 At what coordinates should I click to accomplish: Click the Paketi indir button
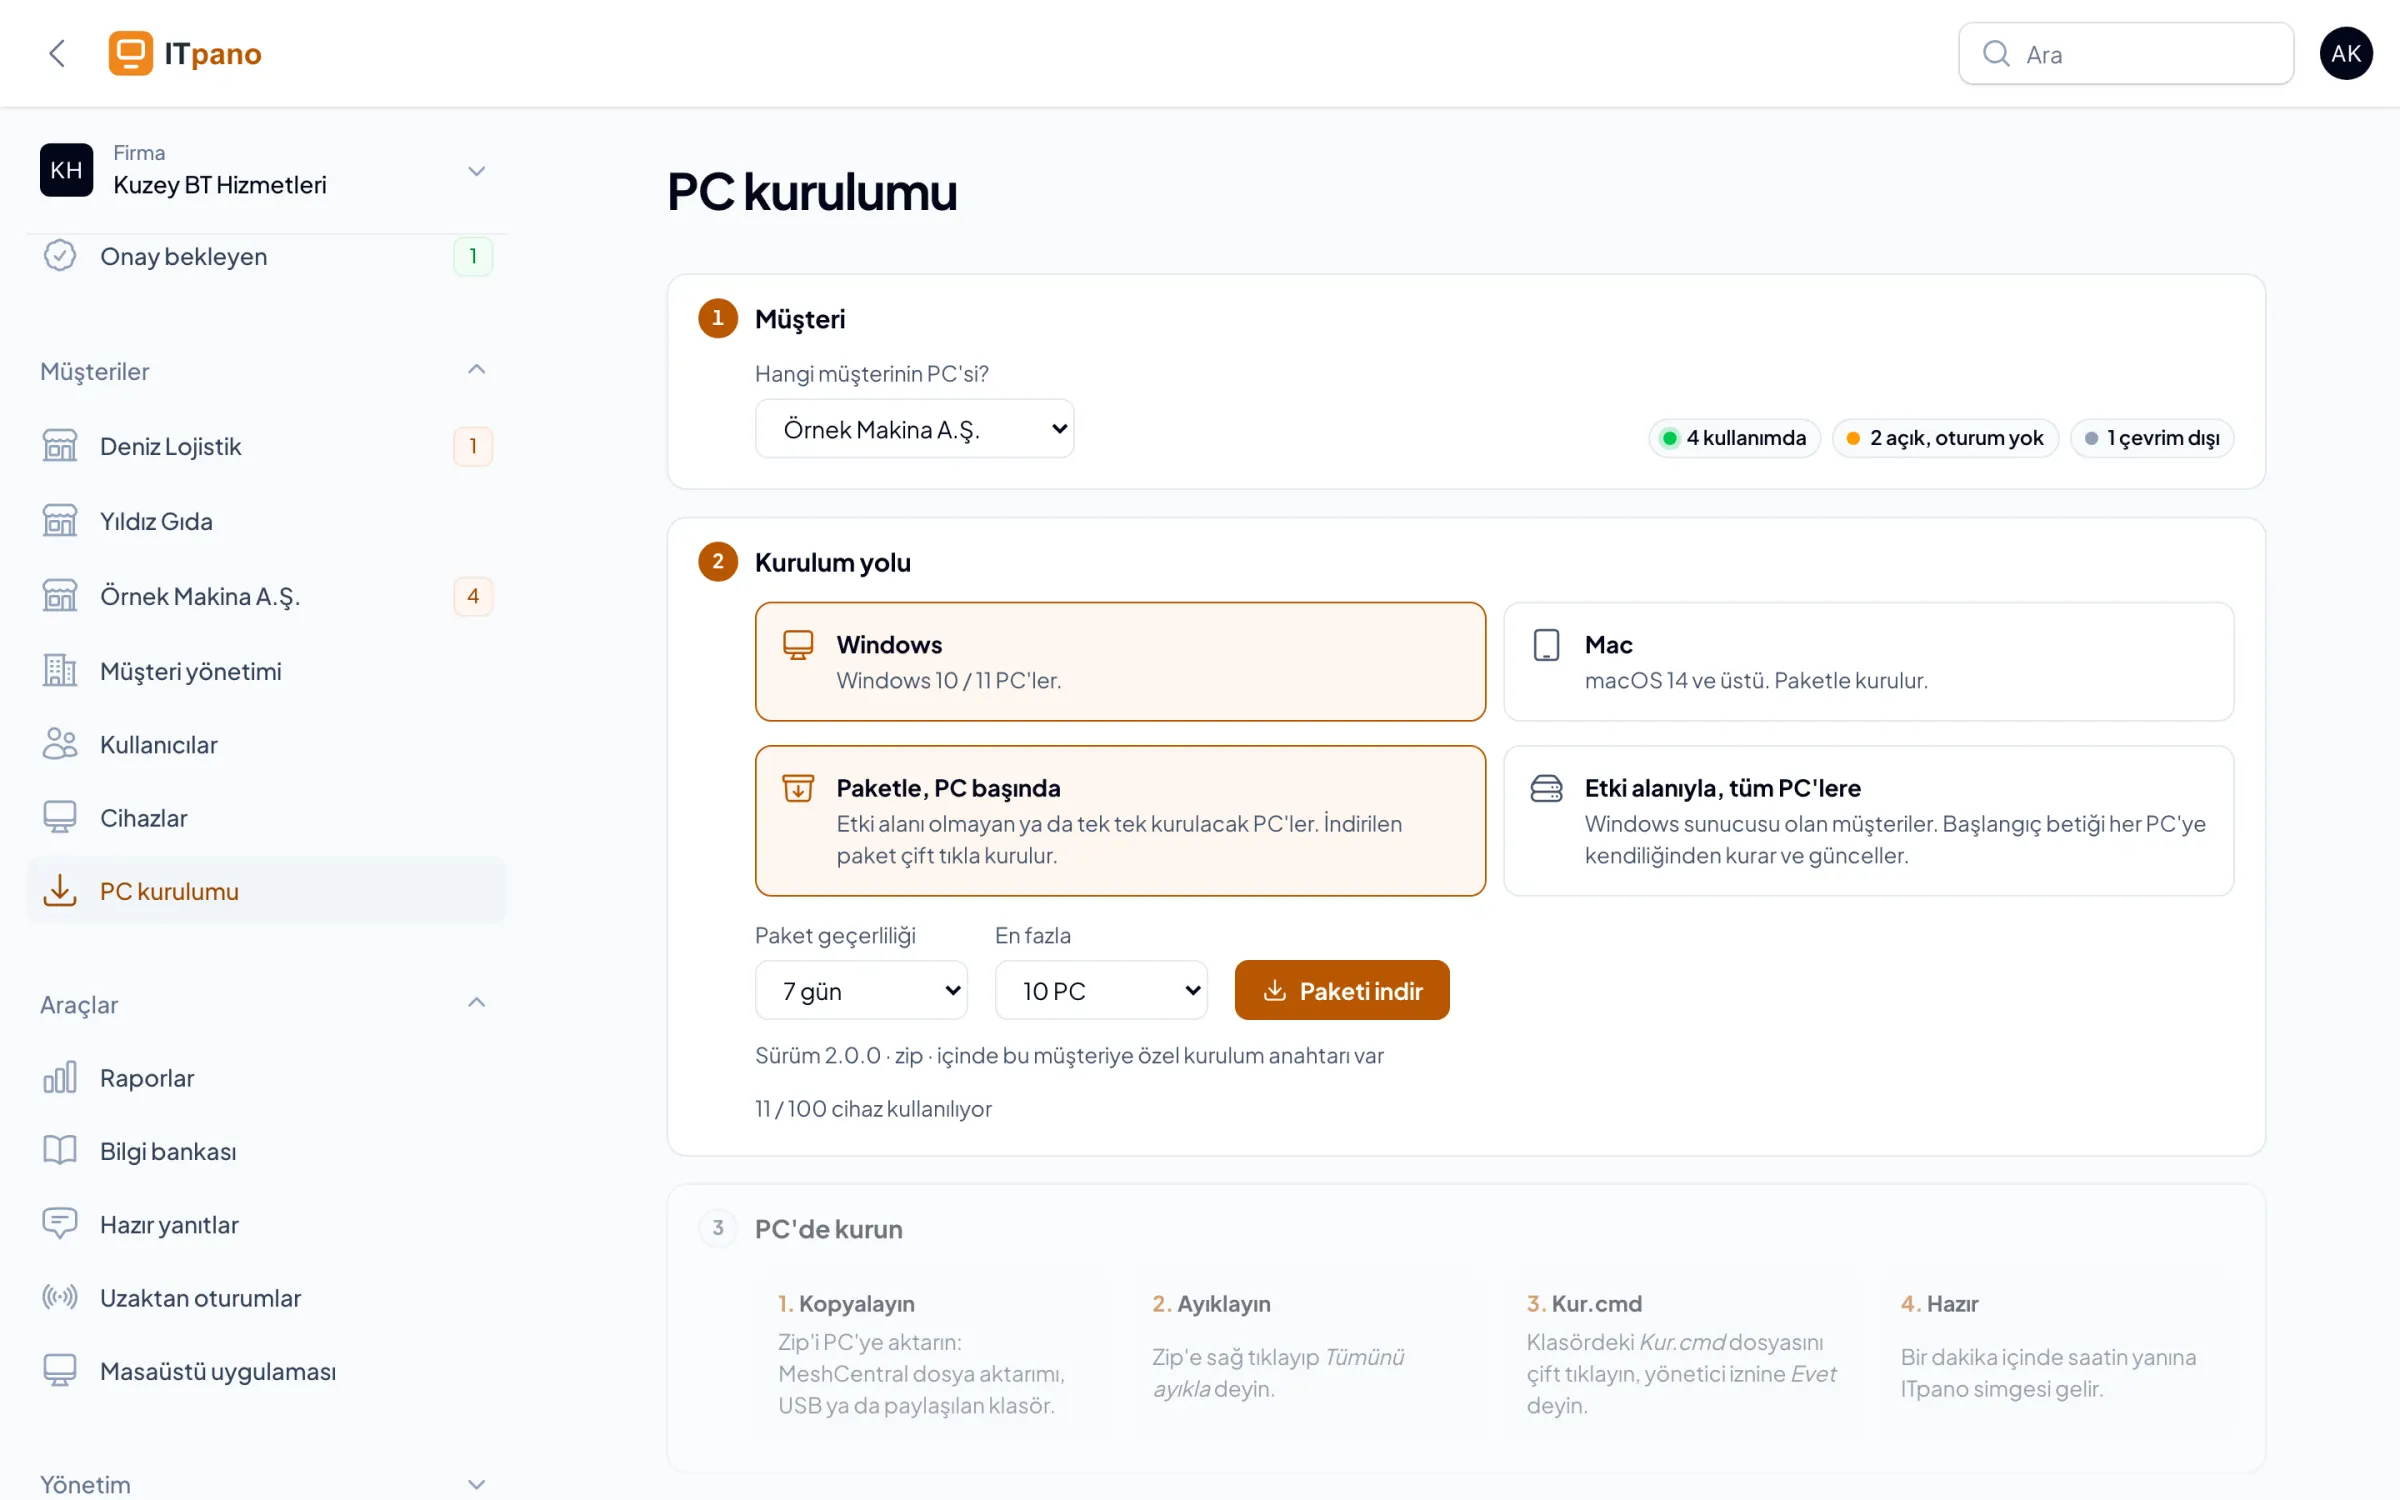tap(1342, 990)
